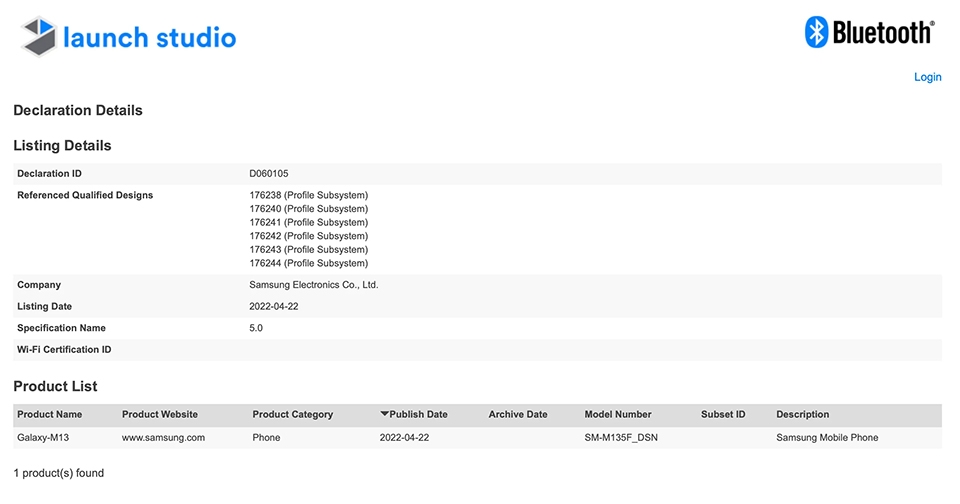Click the Subset ID column header
The height and width of the screenshot is (504, 960).
click(x=723, y=415)
